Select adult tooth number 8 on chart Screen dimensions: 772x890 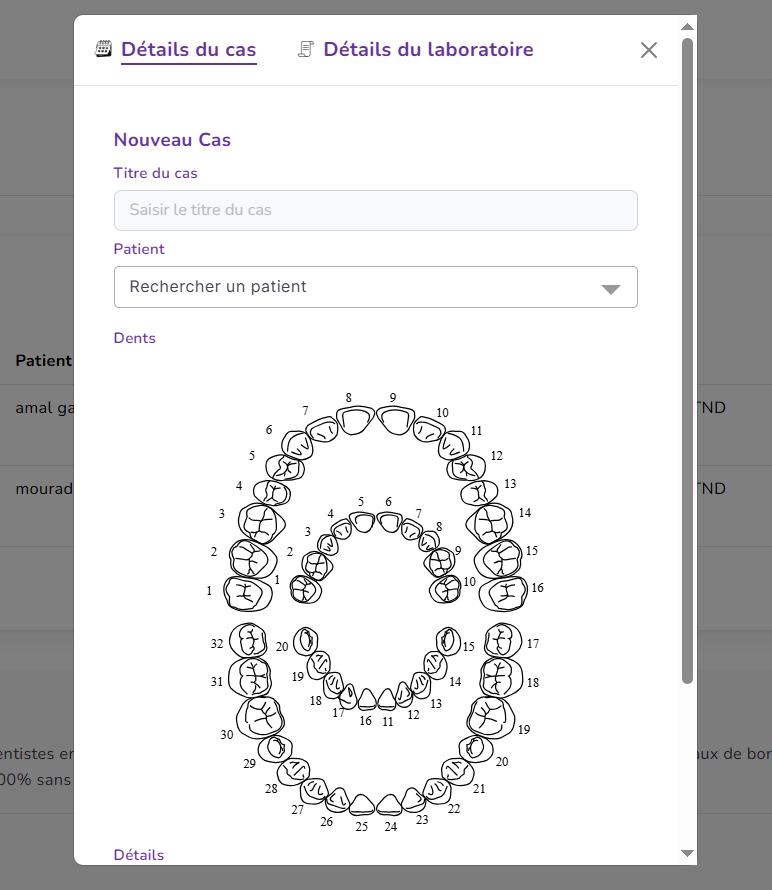click(x=355, y=420)
